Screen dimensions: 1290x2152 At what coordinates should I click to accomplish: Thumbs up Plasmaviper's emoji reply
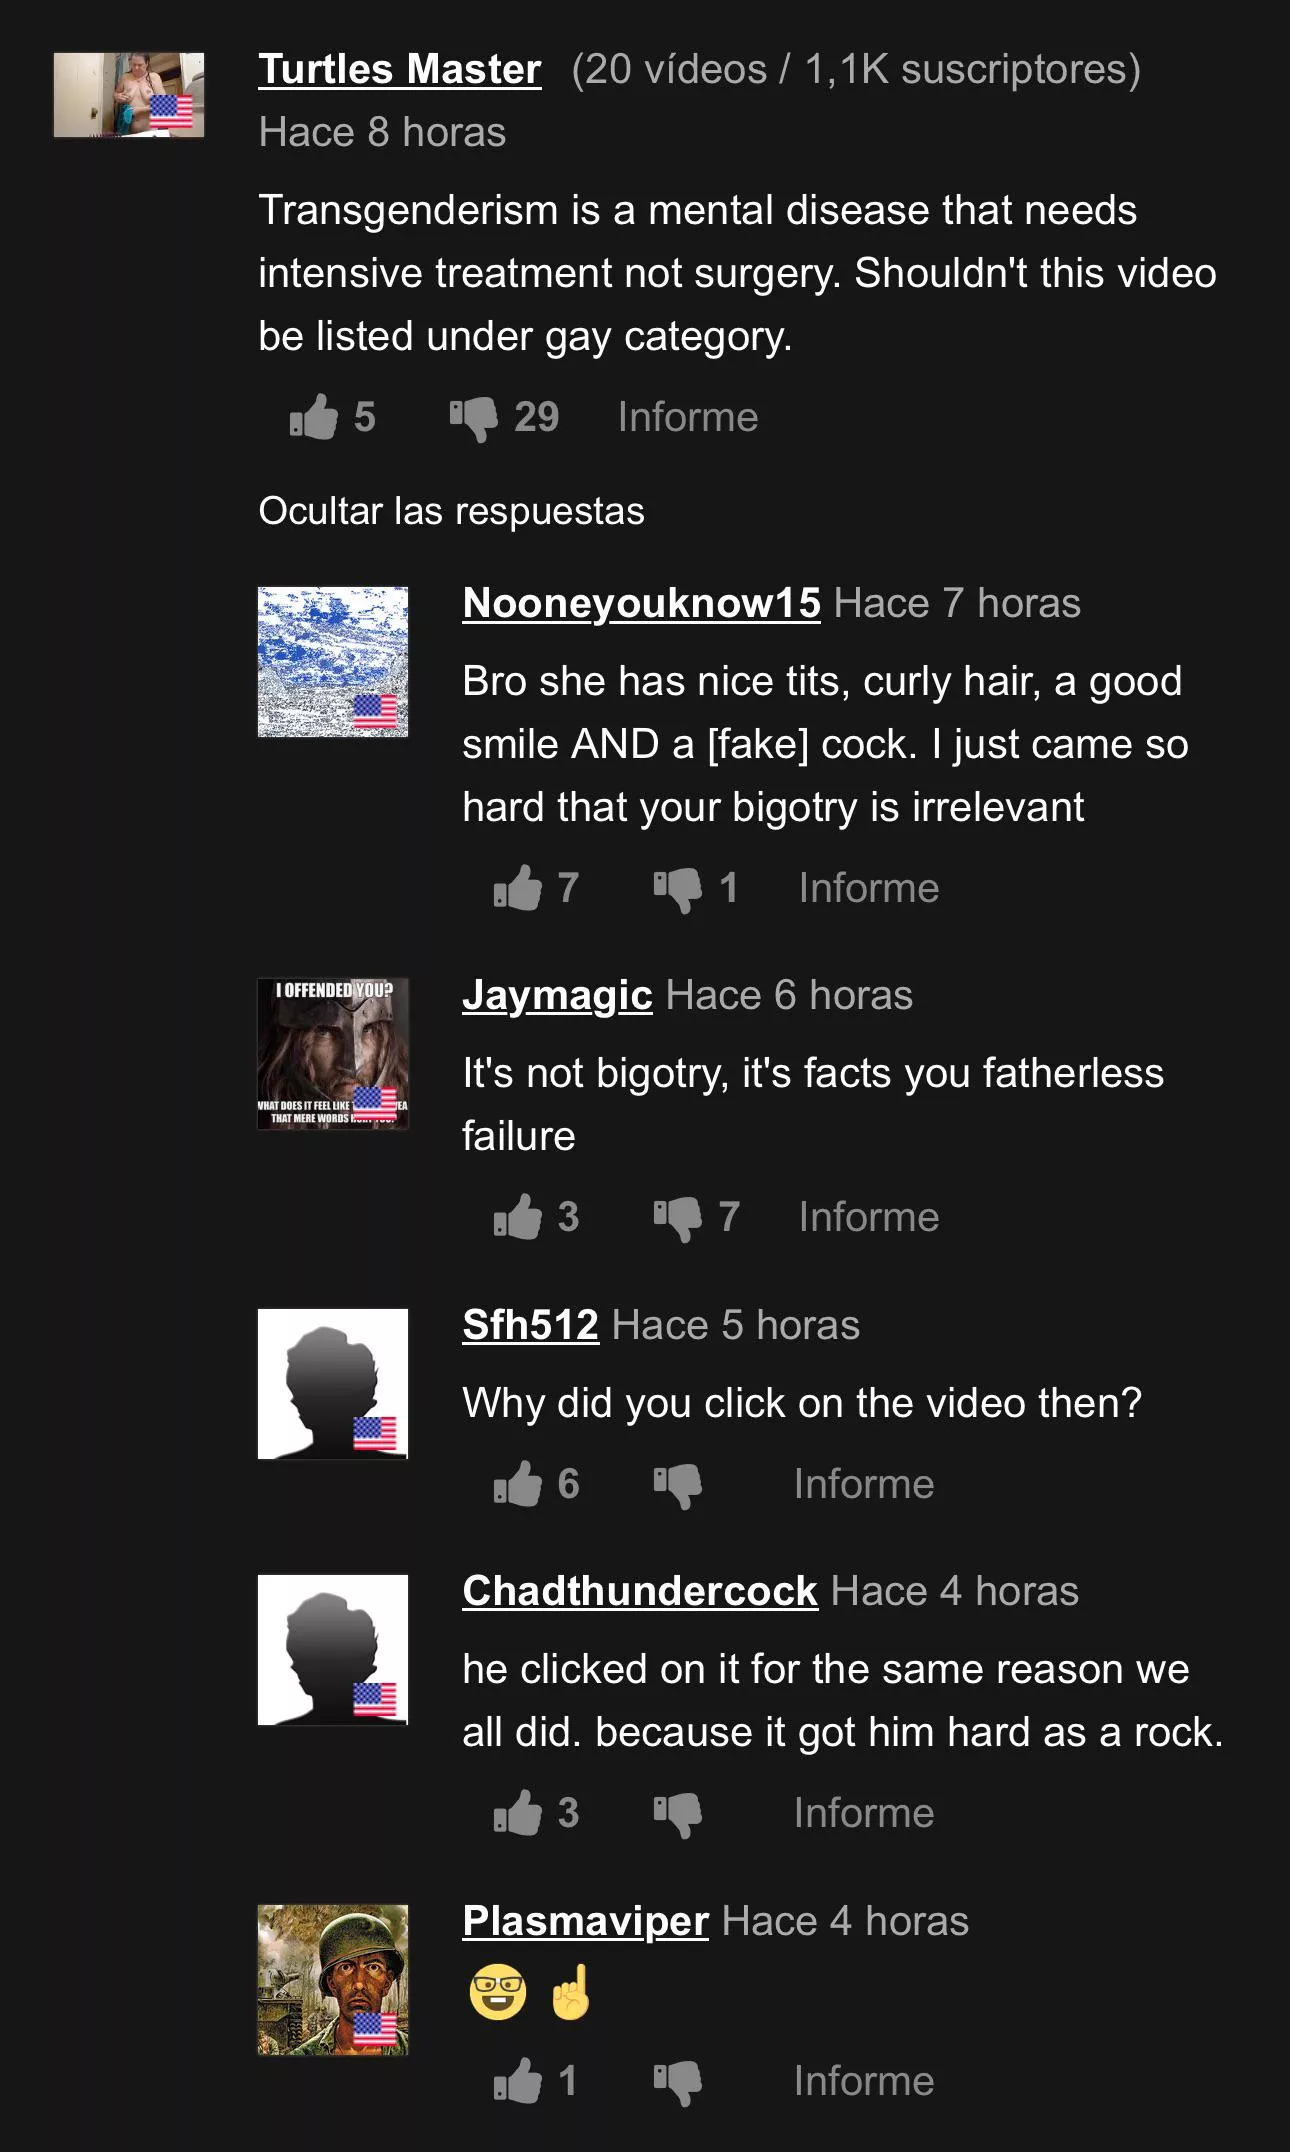point(517,2081)
